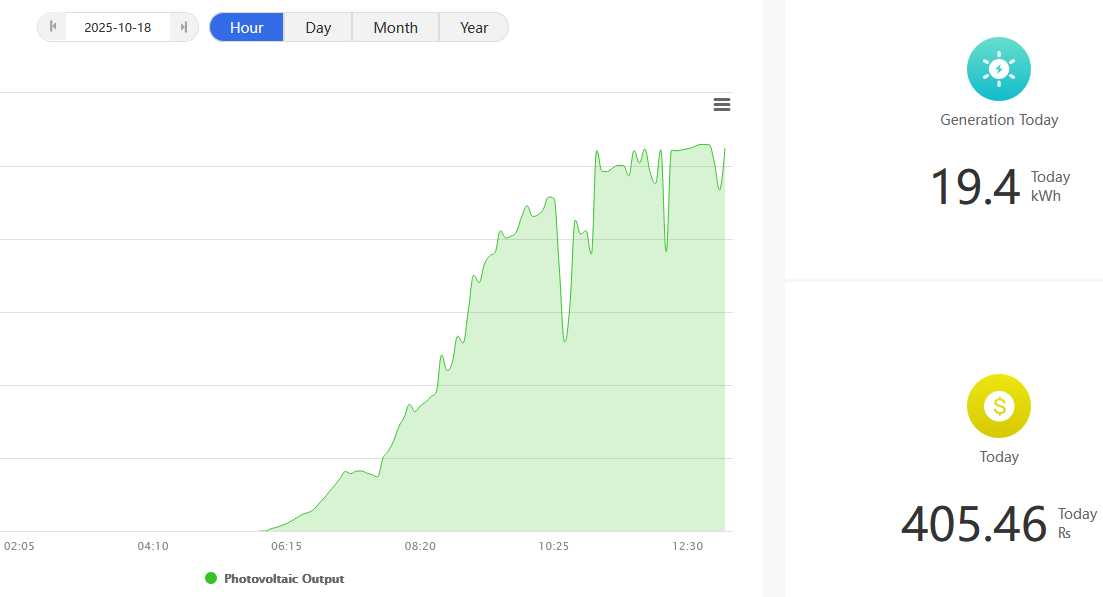Click the 405.46 income value
Viewport: 1103px width, 597px height.
(974, 524)
